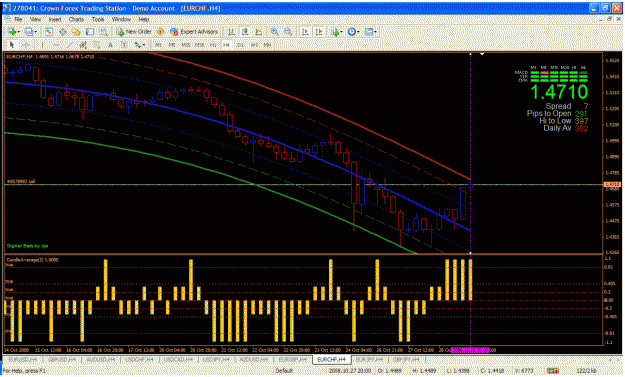
Task: Open the View menu
Action: pos(35,19)
